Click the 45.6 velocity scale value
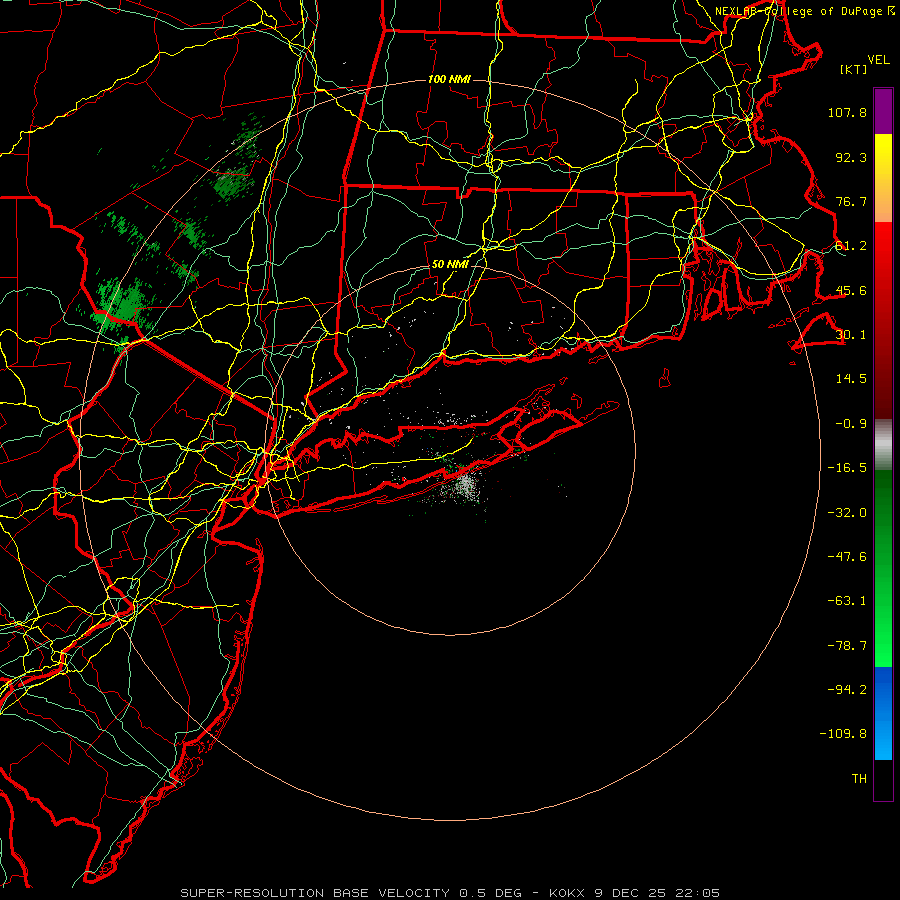This screenshot has height=900, width=900. tap(851, 290)
